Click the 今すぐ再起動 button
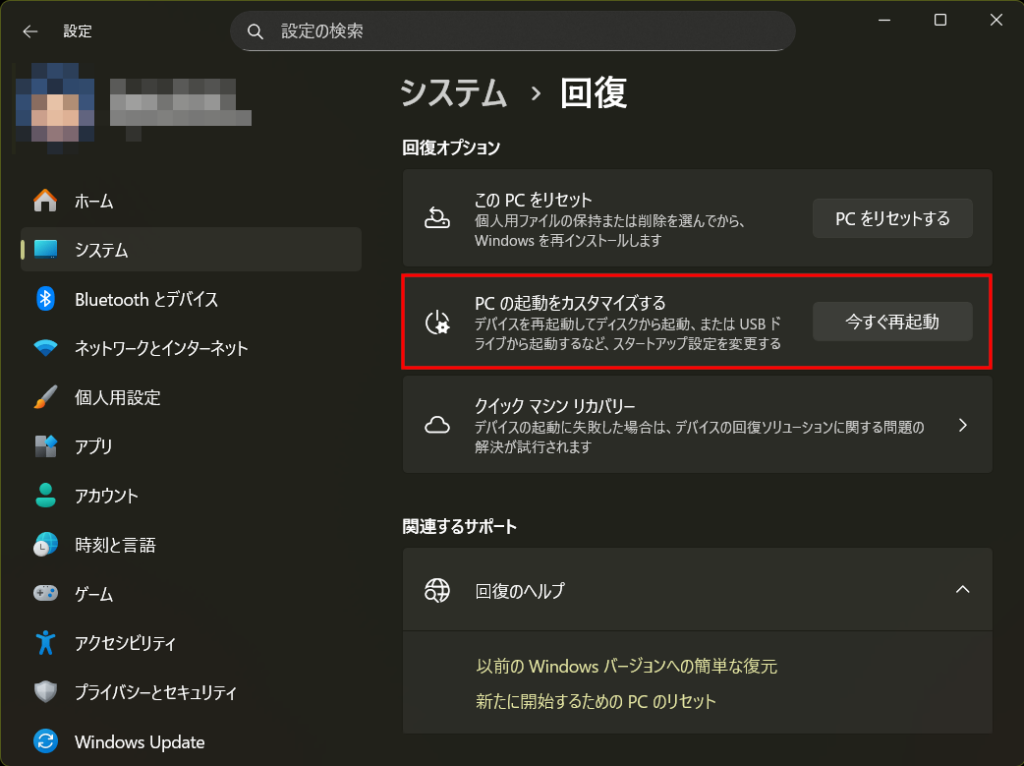The height and width of the screenshot is (766, 1024). (x=892, y=321)
